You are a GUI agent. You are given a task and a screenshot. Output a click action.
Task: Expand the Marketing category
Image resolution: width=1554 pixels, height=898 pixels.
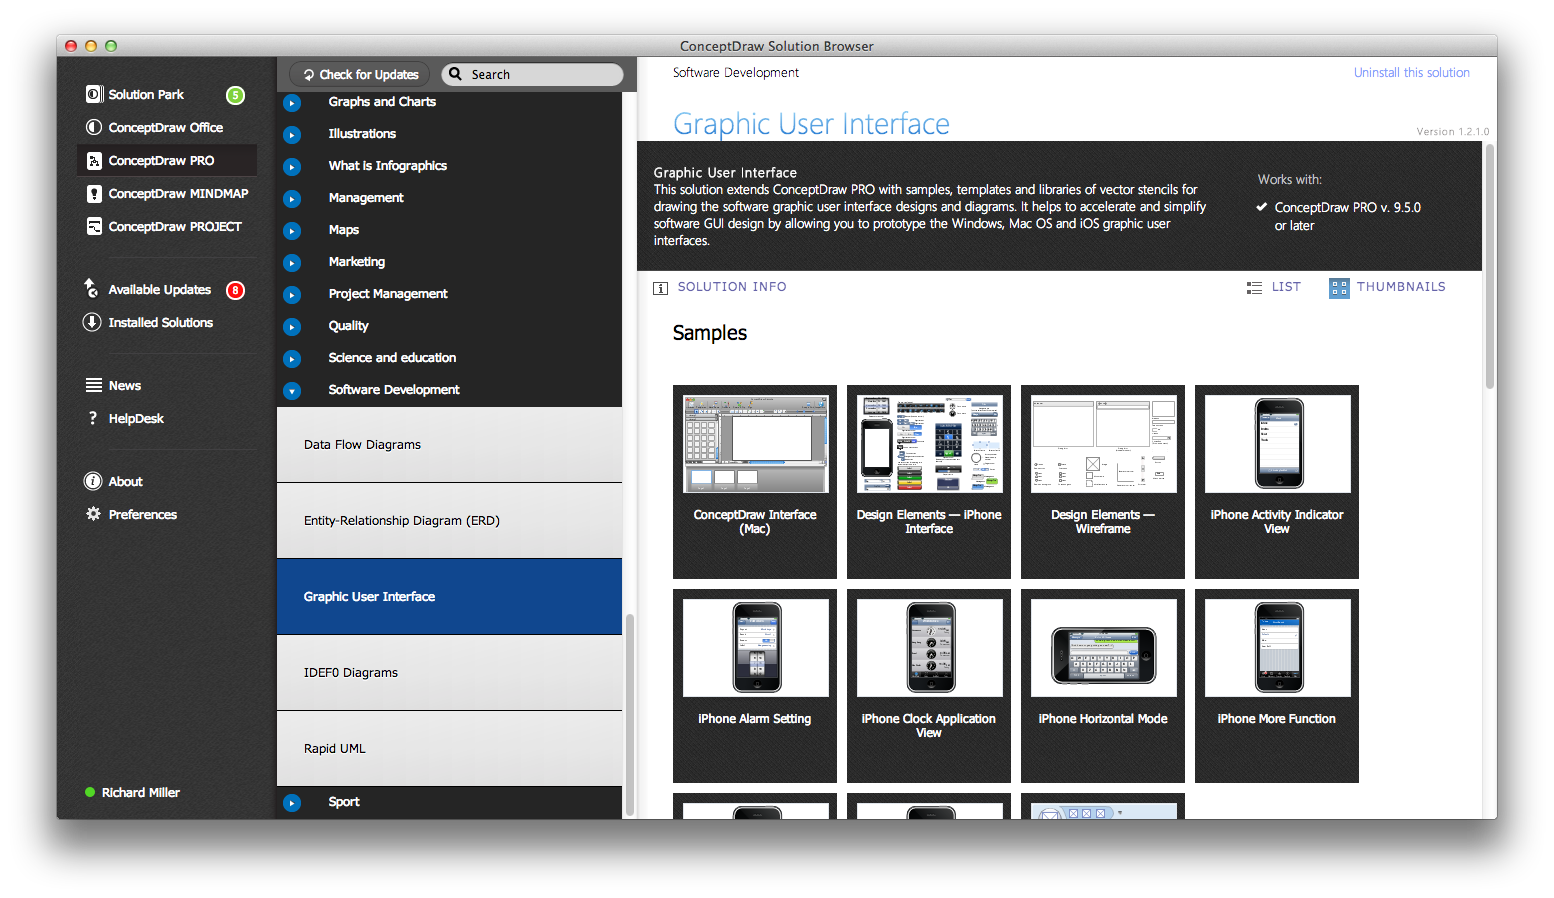(292, 263)
